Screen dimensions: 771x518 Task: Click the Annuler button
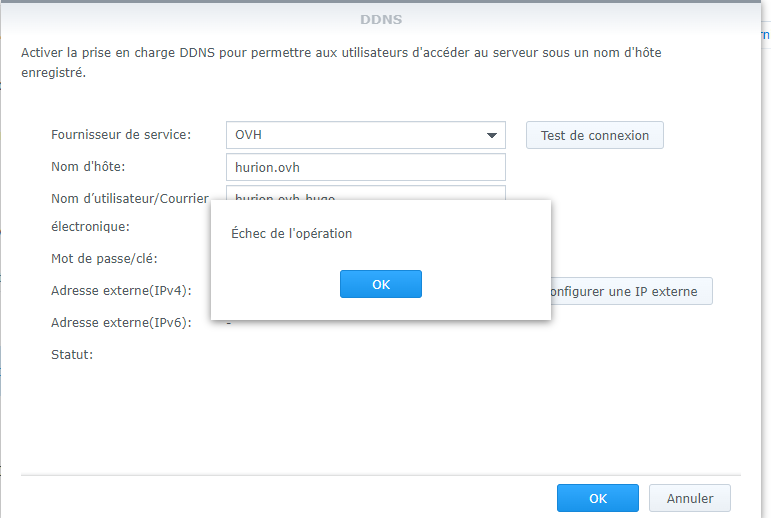[689, 498]
